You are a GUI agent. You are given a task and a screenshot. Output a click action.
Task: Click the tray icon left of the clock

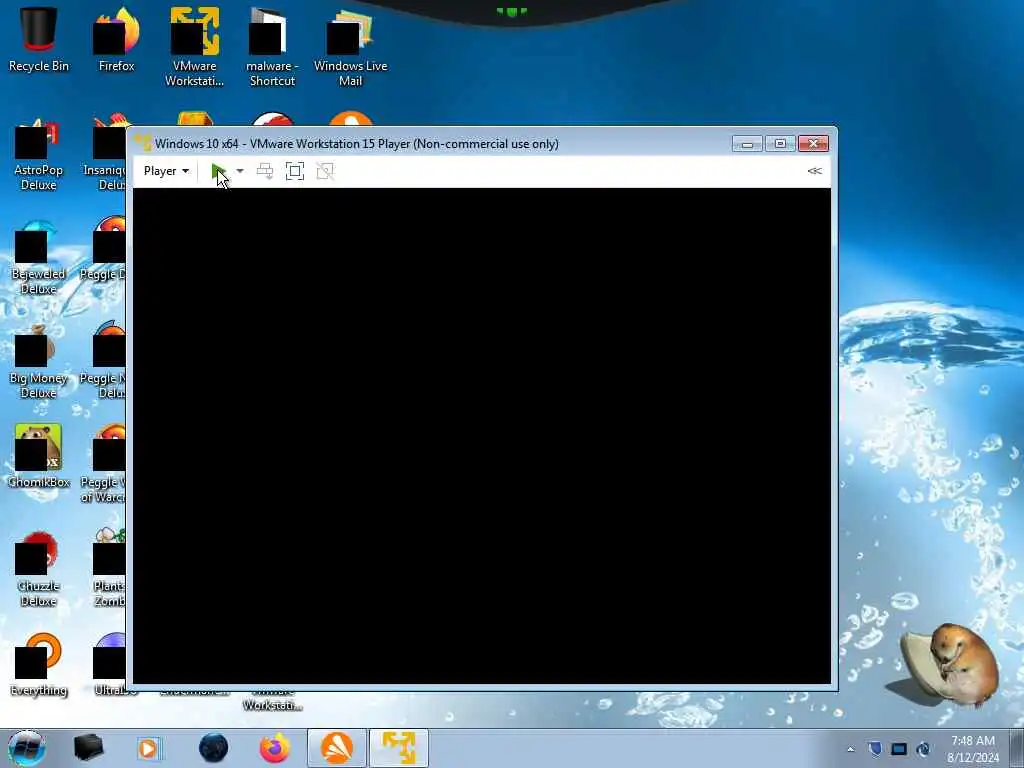[923, 749]
